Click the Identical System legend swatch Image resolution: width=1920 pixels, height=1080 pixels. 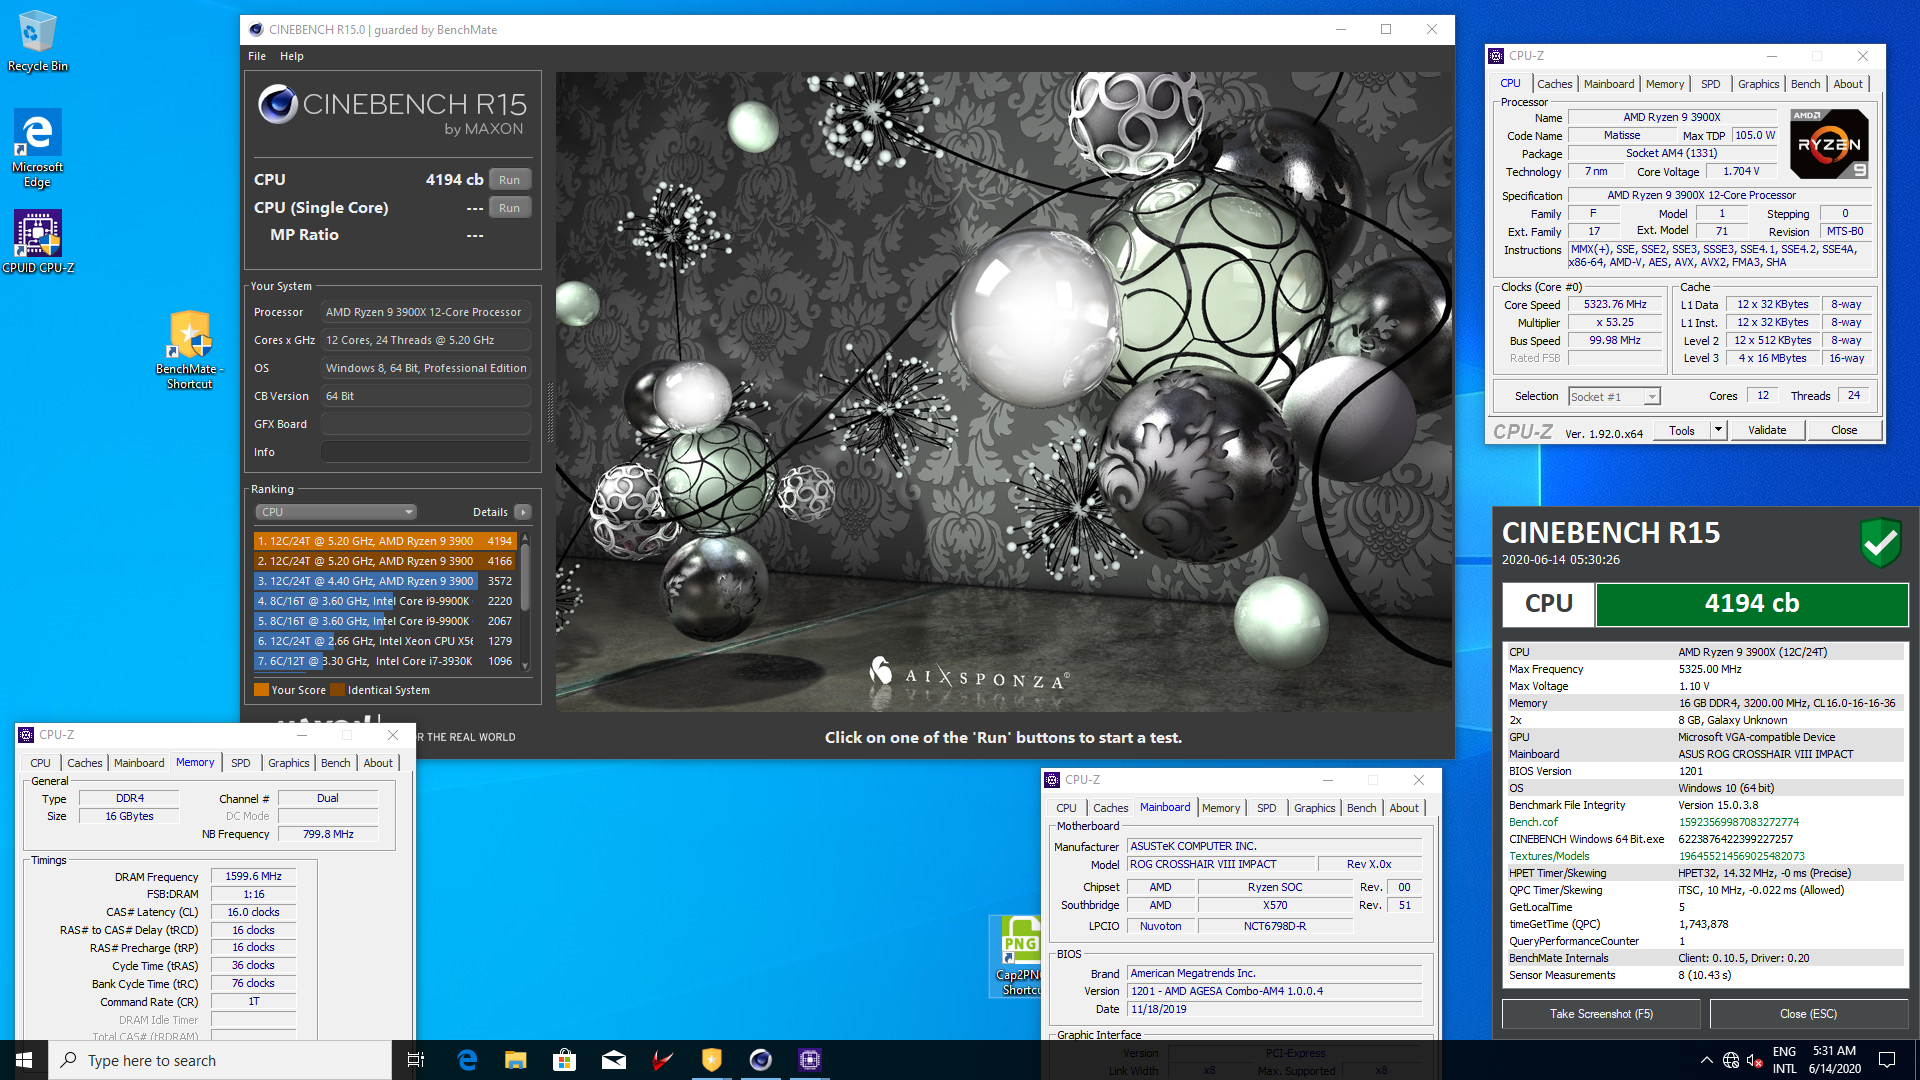point(337,690)
